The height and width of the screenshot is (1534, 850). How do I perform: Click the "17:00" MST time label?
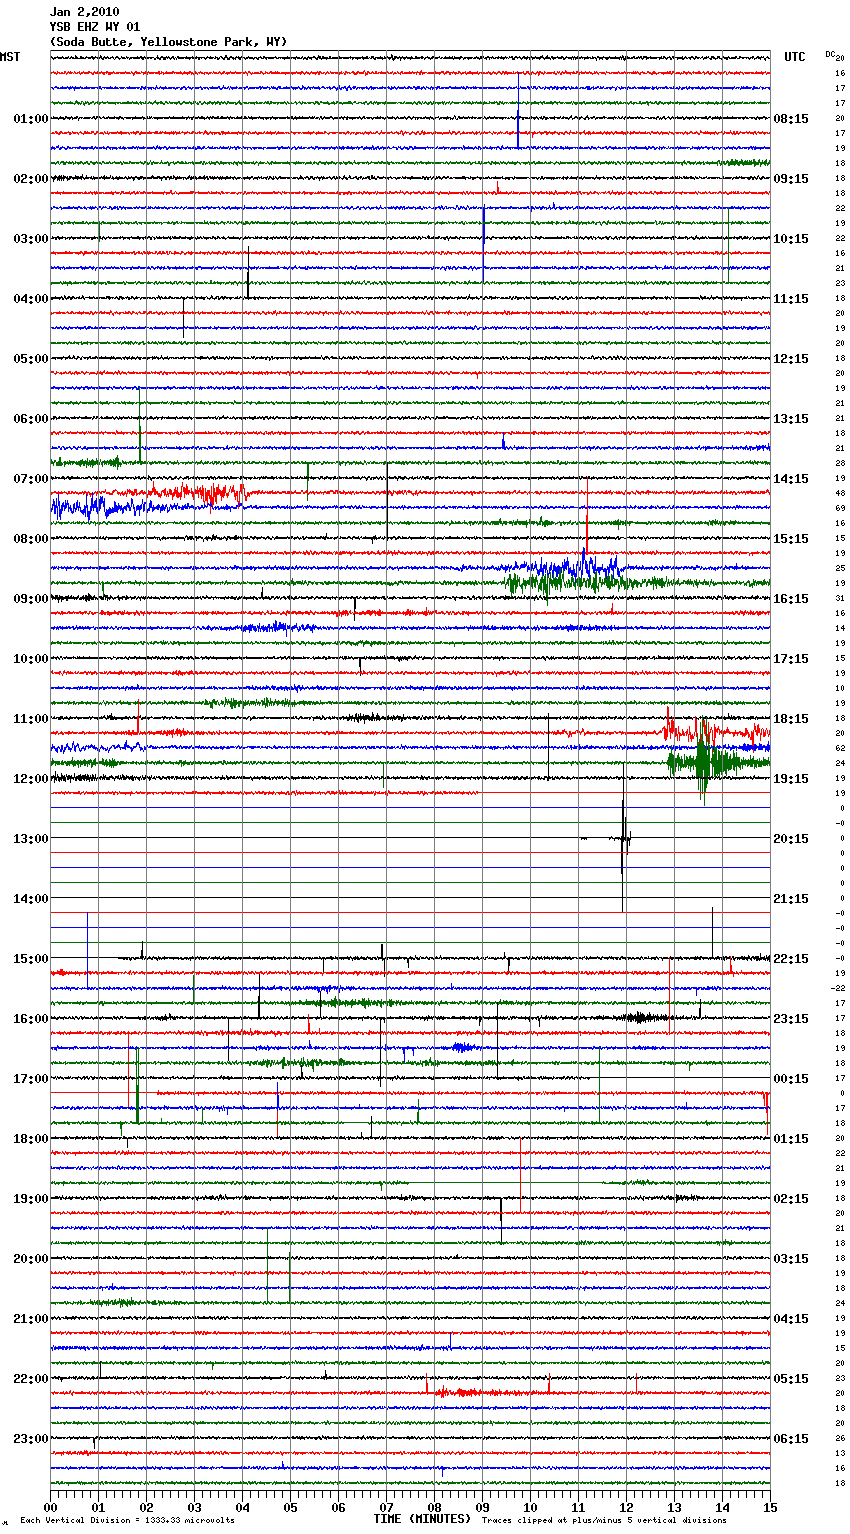(31, 1079)
